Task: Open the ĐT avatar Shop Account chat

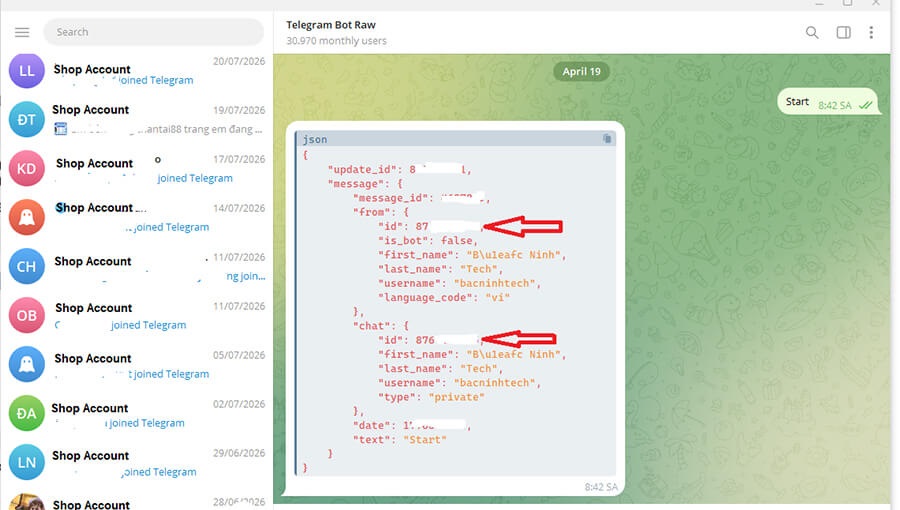Action: 137,119
